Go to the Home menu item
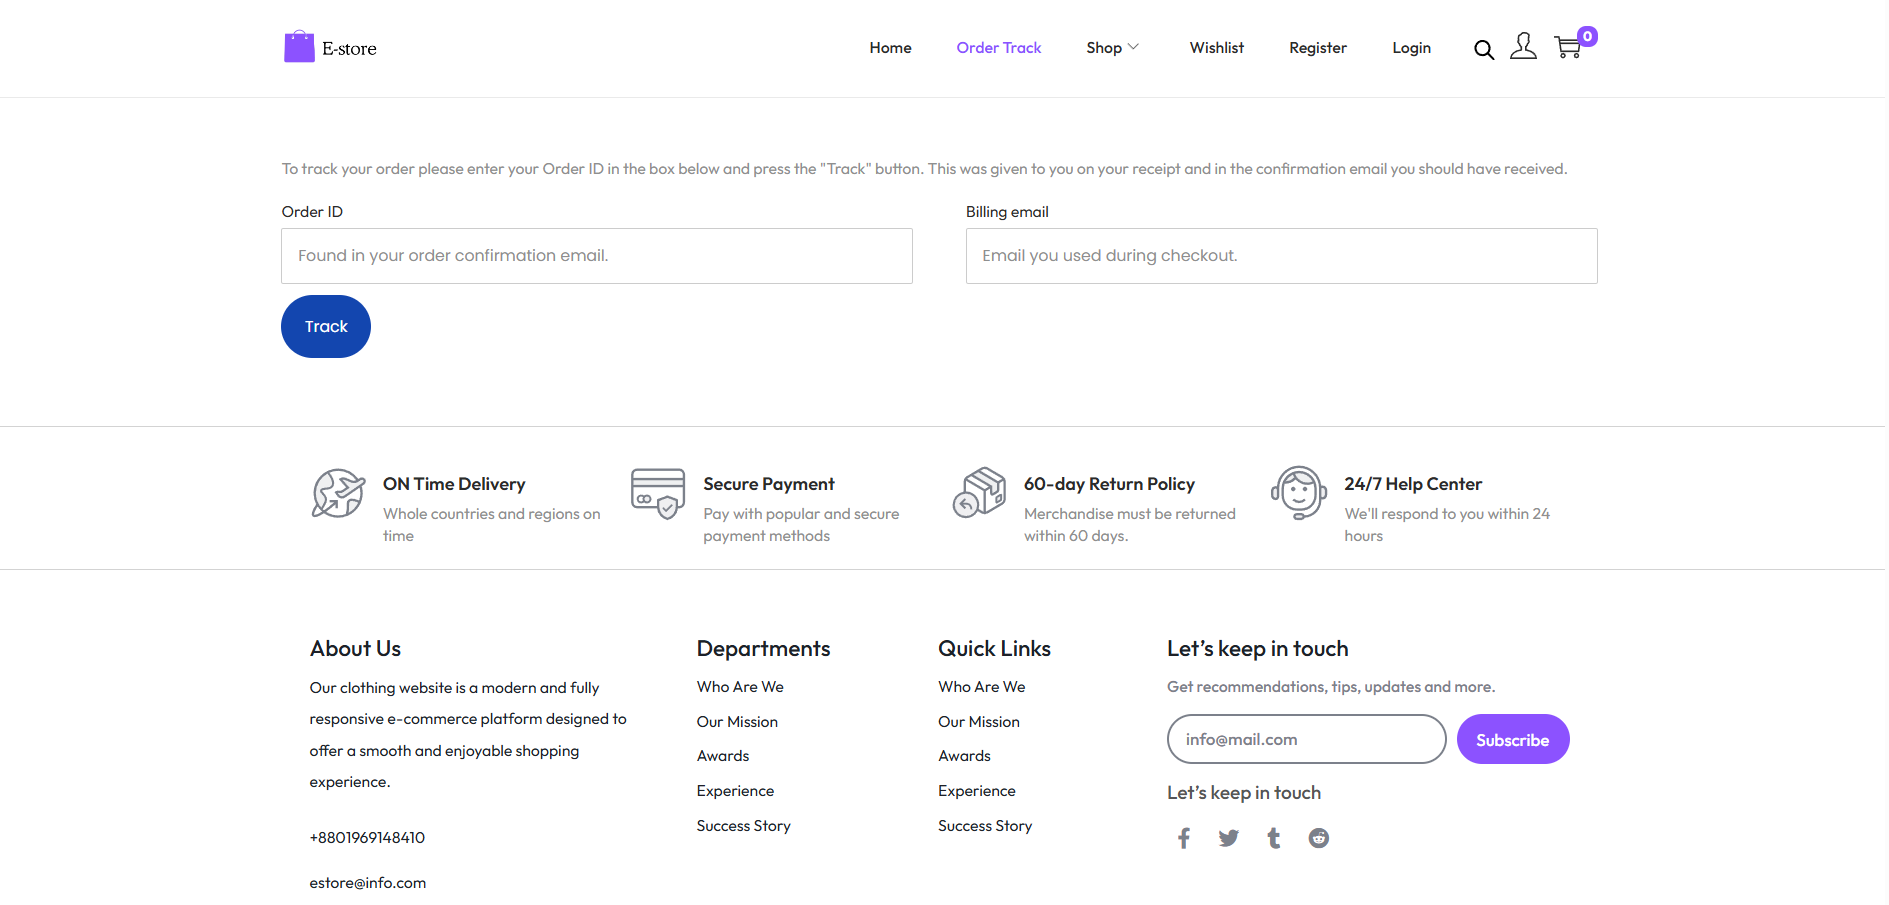The width and height of the screenshot is (1889, 905). [890, 48]
